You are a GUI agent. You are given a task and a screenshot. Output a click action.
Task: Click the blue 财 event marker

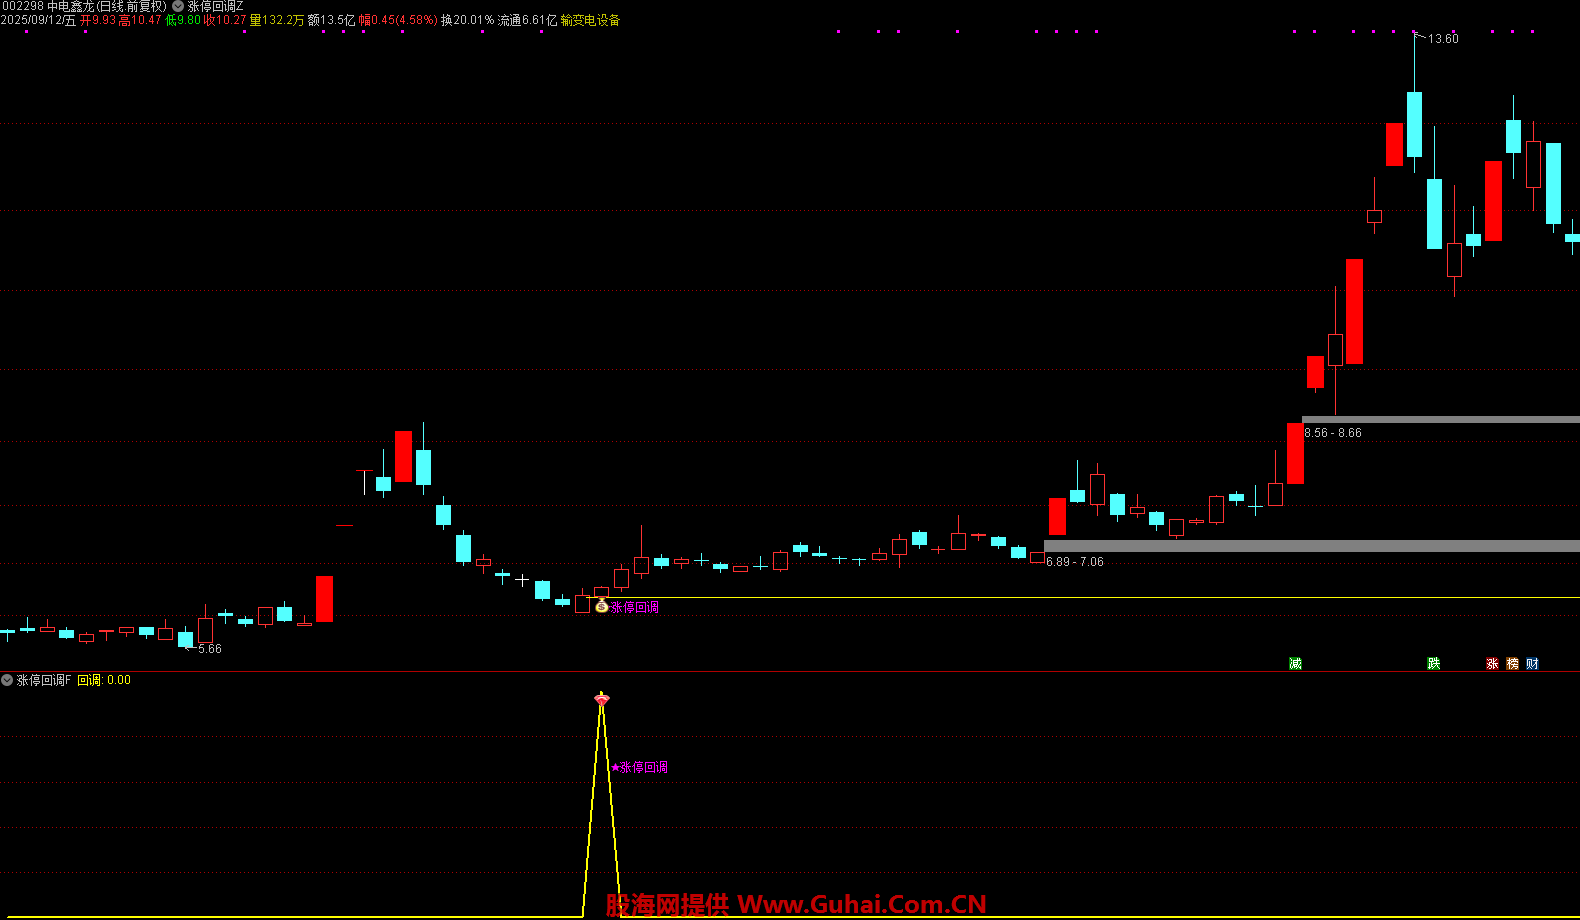coord(1532,663)
